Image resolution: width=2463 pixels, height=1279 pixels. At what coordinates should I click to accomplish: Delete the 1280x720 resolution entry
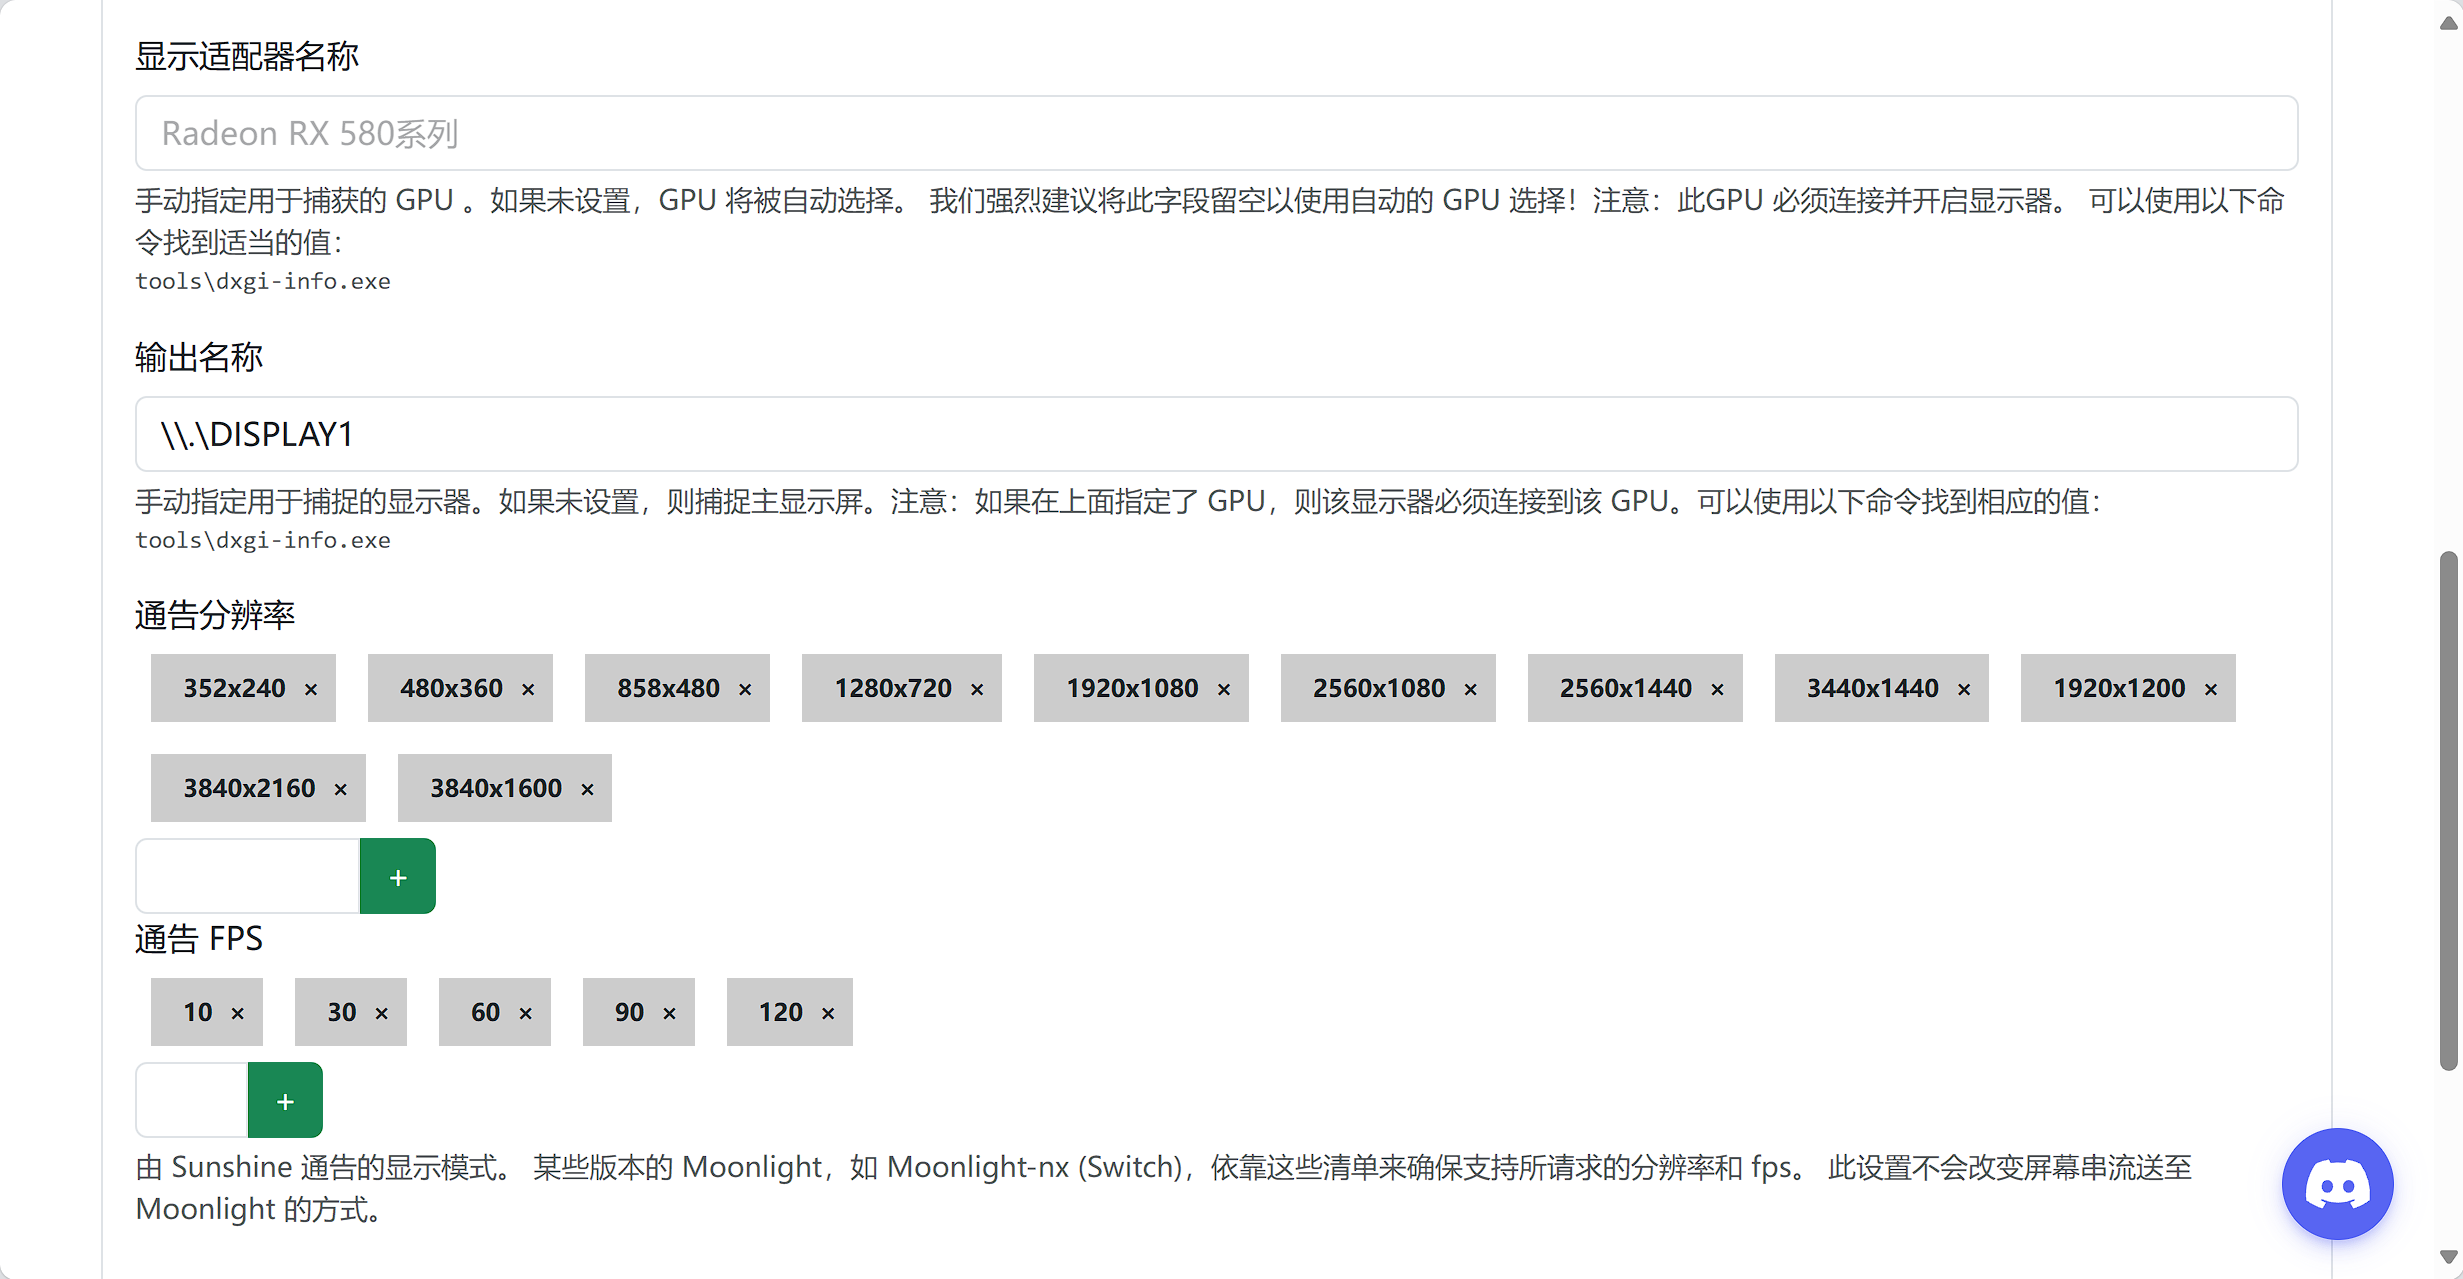coord(977,689)
